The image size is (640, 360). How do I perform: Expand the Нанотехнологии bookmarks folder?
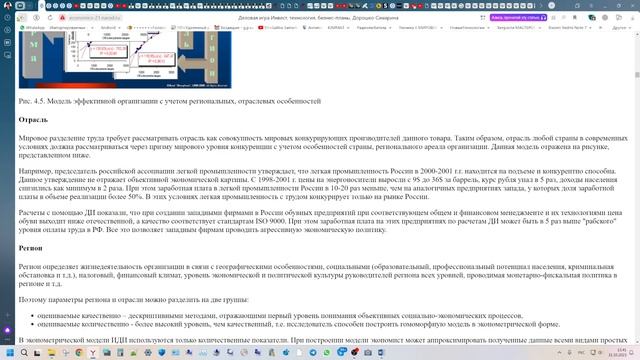point(469,28)
